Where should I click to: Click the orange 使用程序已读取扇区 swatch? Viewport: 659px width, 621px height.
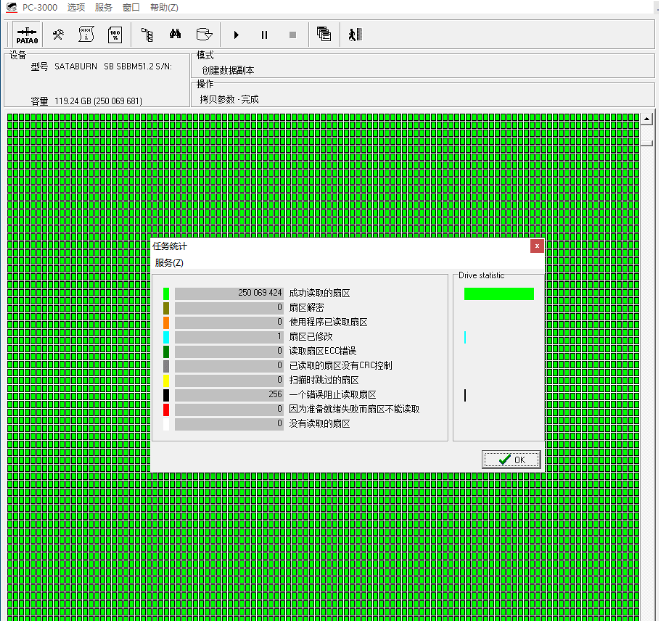click(166, 323)
